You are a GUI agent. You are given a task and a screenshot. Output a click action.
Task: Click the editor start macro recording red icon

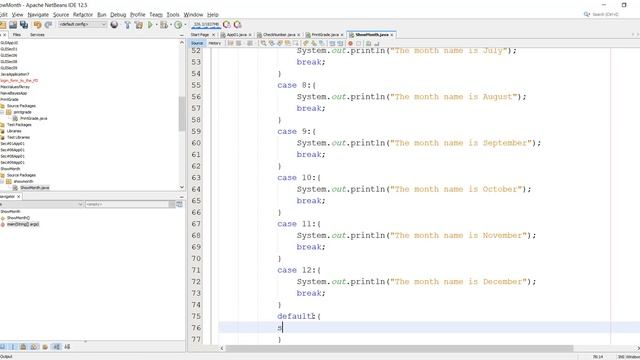click(x=350, y=43)
